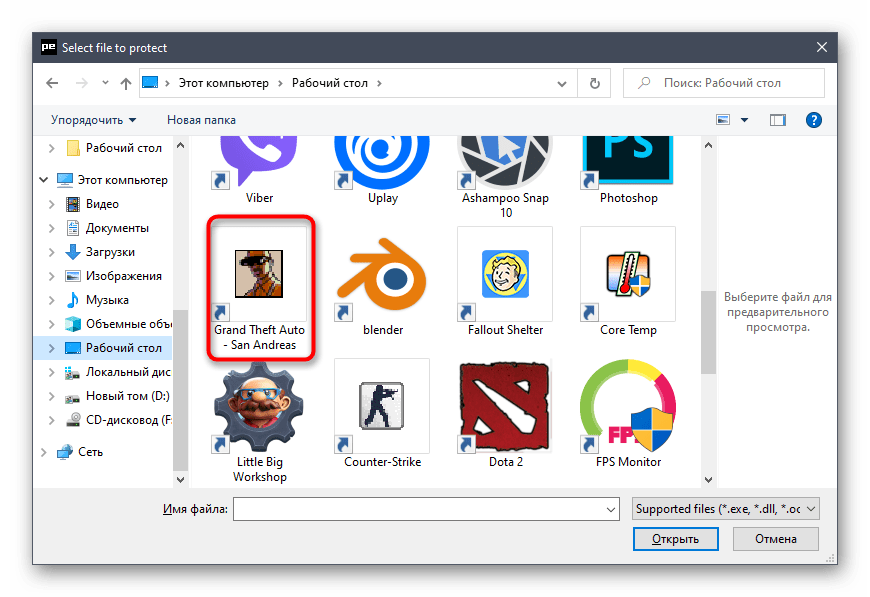This screenshot has width=870, height=597.
Task: Click Новая папка button
Action: [201, 120]
